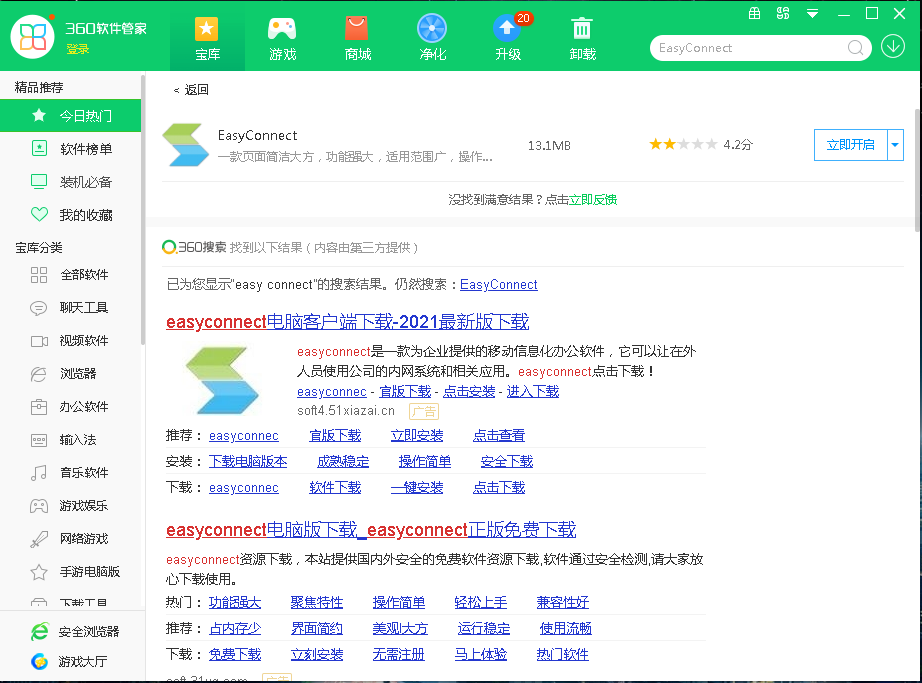Click the 兼容性好 link
This screenshot has width=922, height=683.
coord(563,602)
